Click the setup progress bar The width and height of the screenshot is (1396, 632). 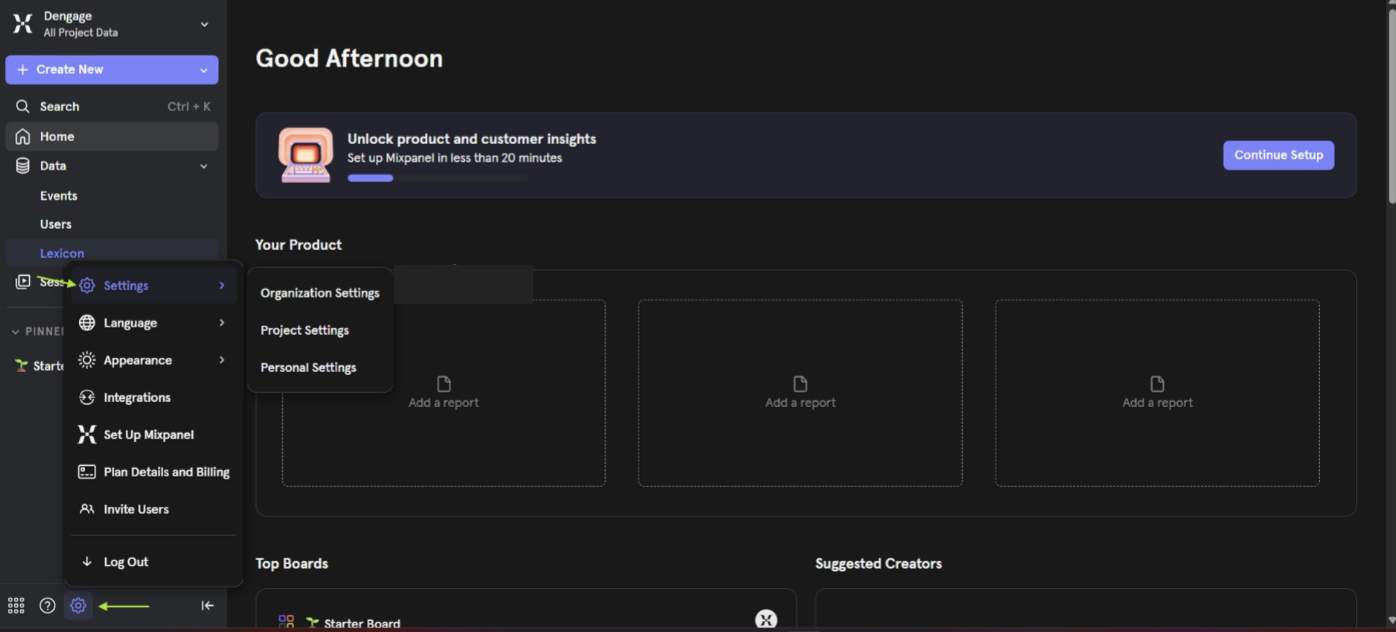click(x=438, y=178)
